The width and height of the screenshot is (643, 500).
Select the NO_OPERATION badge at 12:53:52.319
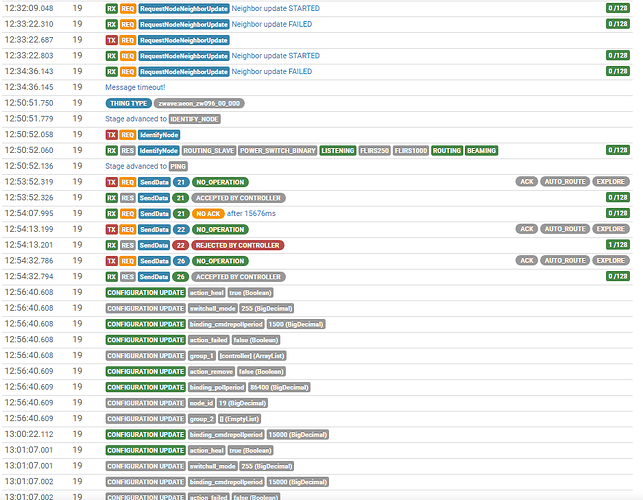click(x=220, y=182)
